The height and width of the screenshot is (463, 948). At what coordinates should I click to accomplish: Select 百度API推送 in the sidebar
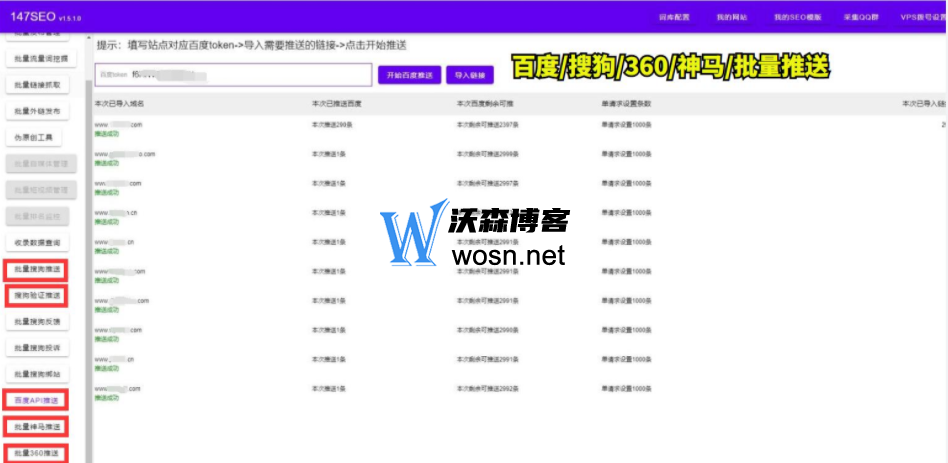pos(38,401)
